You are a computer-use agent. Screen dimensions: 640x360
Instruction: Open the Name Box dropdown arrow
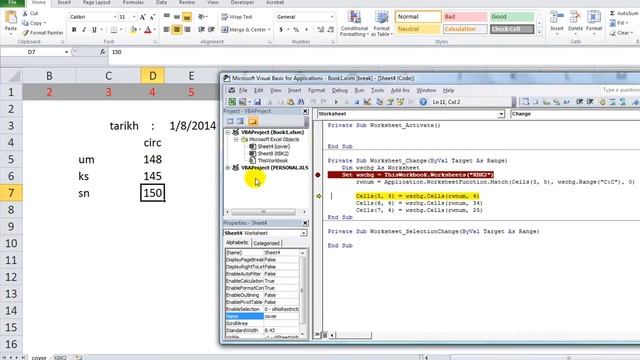coord(66,52)
